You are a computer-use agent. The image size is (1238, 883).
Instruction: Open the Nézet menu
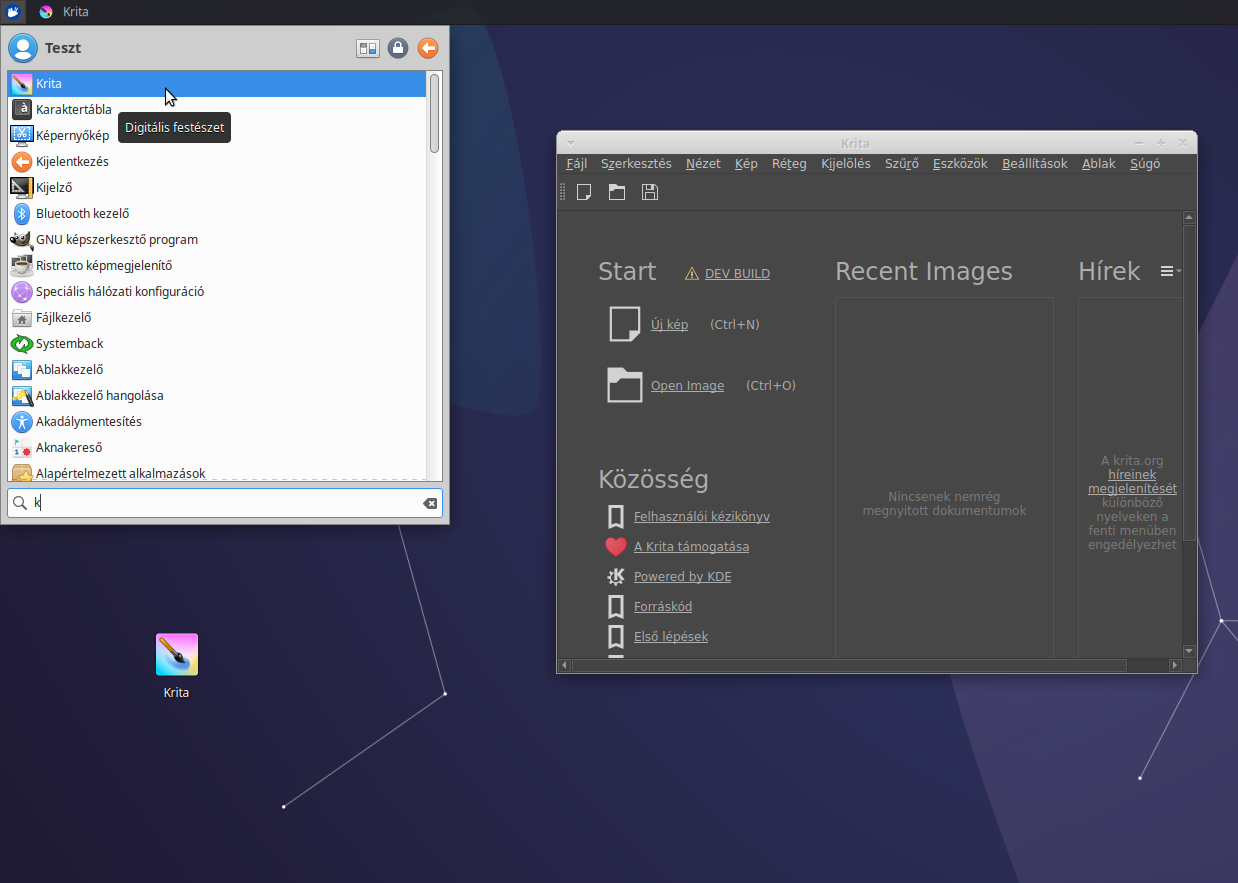click(703, 164)
